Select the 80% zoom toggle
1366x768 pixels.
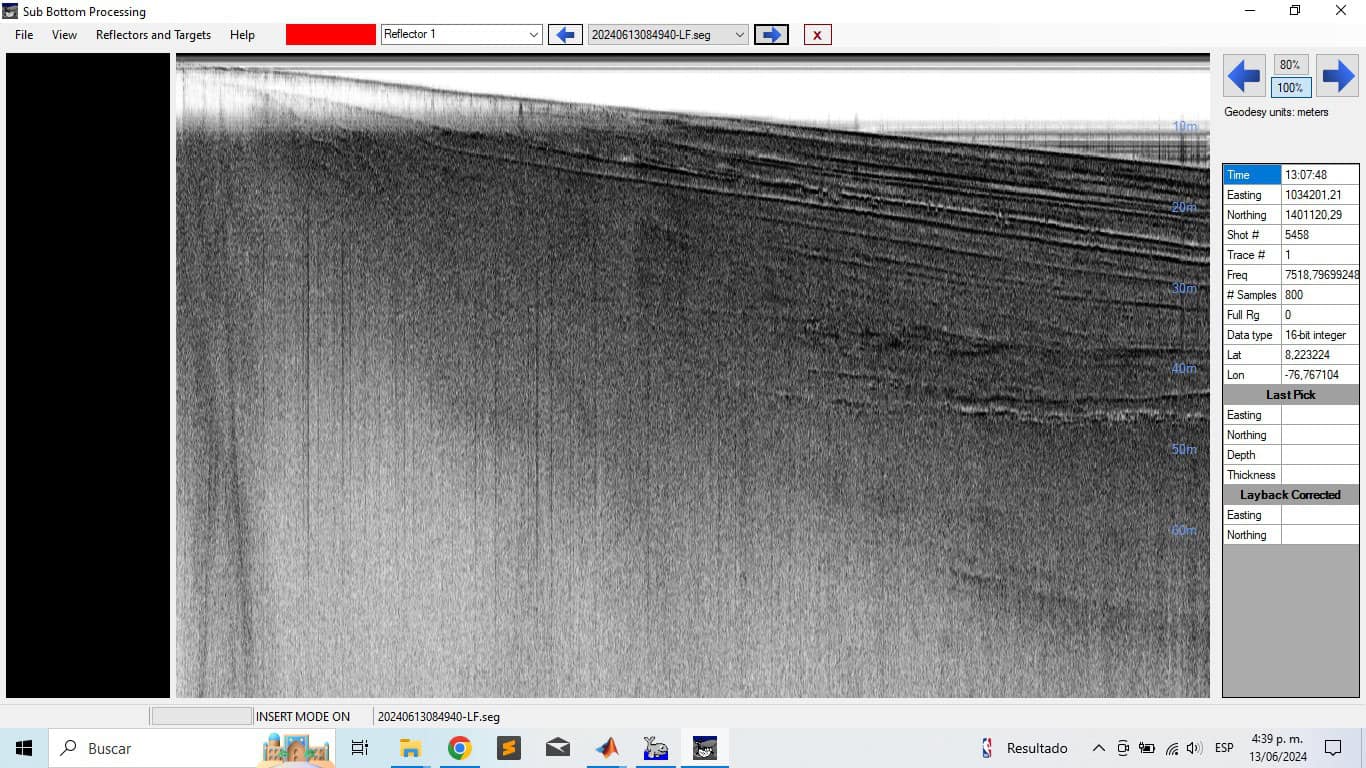click(x=1290, y=65)
